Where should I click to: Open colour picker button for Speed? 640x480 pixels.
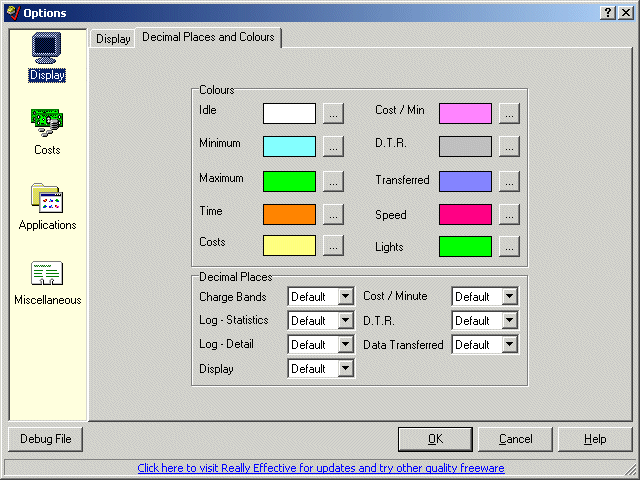coord(509,214)
